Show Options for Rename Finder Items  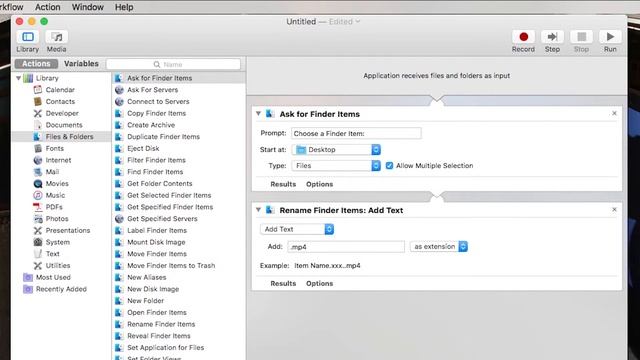[x=320, y=284]
